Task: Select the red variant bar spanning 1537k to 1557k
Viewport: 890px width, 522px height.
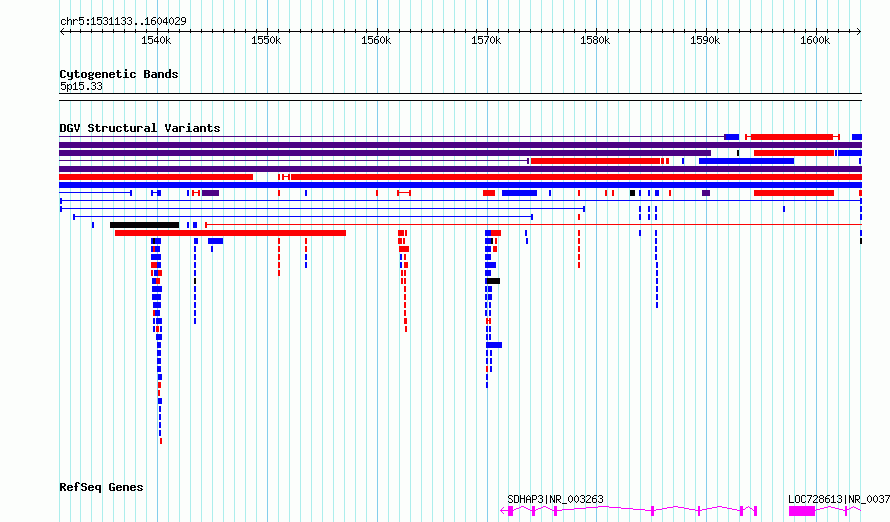Action: 230,233
